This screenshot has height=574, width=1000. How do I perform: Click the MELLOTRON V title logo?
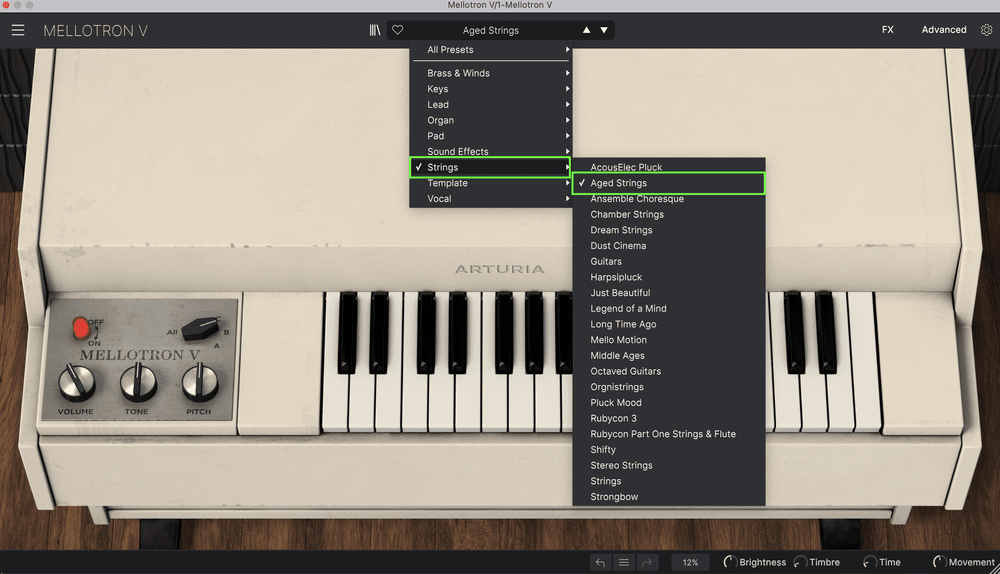[x=96, y=31]
